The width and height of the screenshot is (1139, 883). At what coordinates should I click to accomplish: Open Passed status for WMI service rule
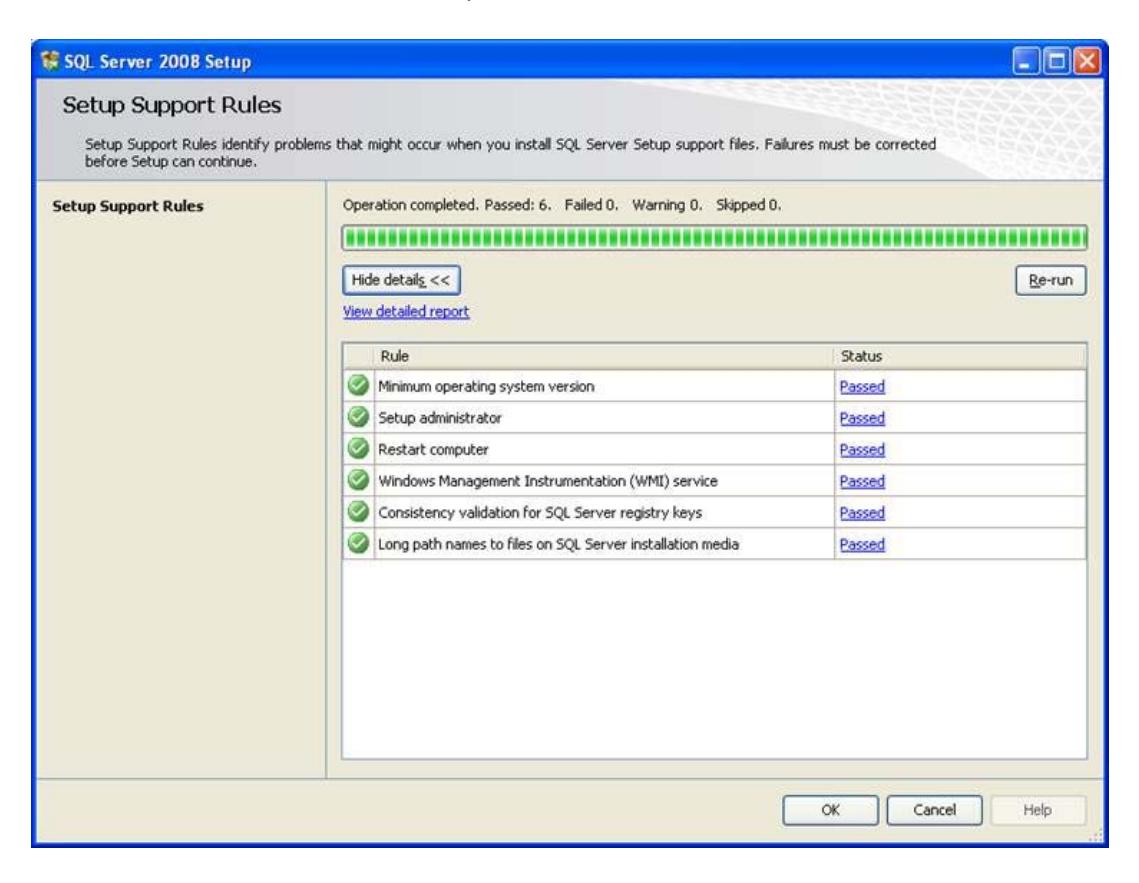862,481
